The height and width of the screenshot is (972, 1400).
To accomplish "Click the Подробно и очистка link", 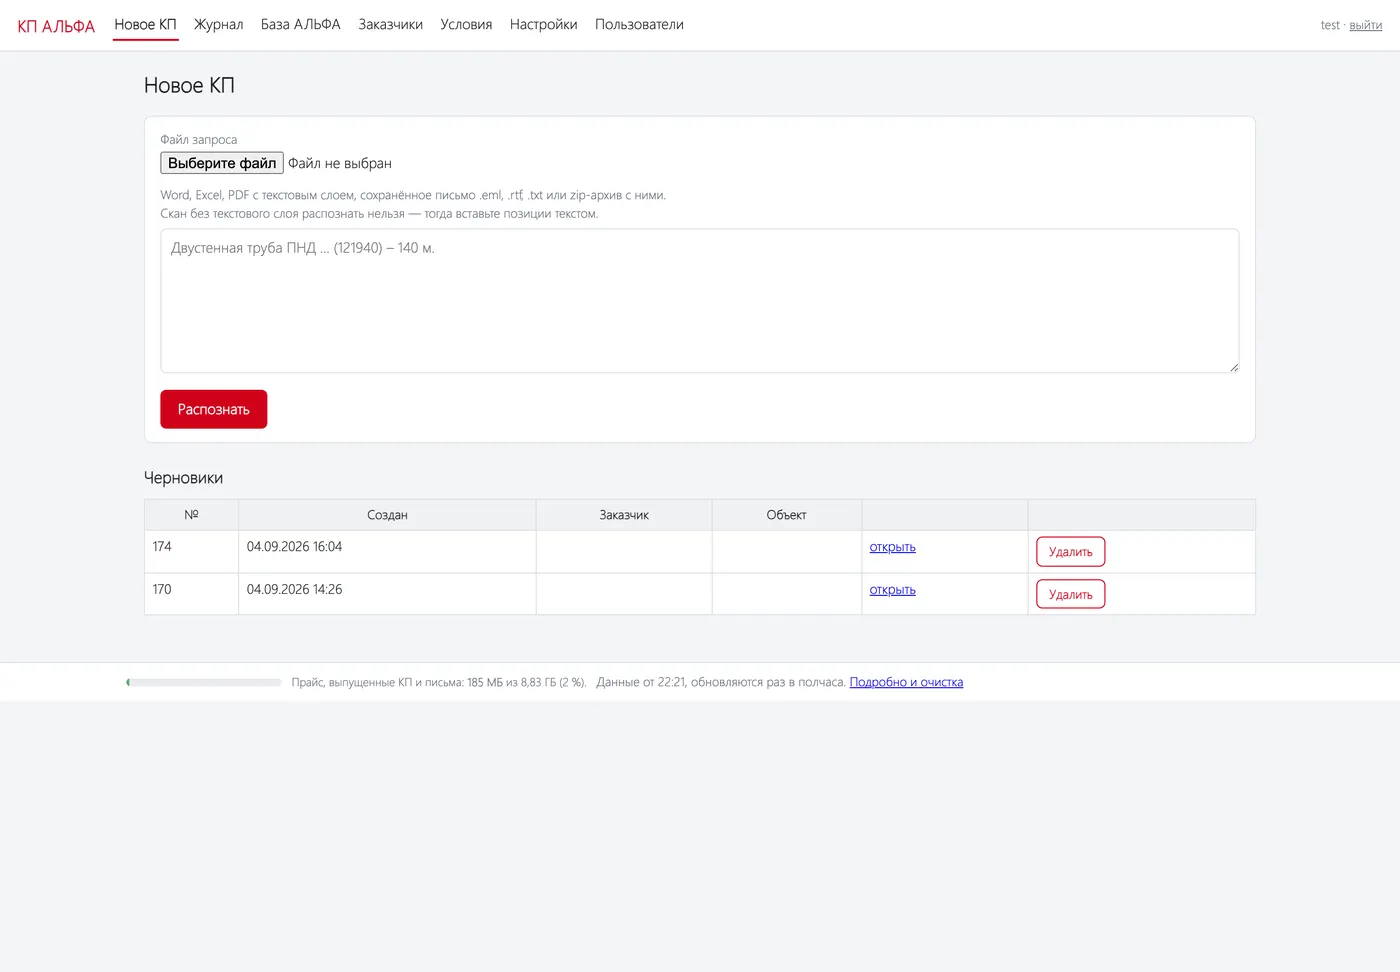I will click(x=906, y=682).
